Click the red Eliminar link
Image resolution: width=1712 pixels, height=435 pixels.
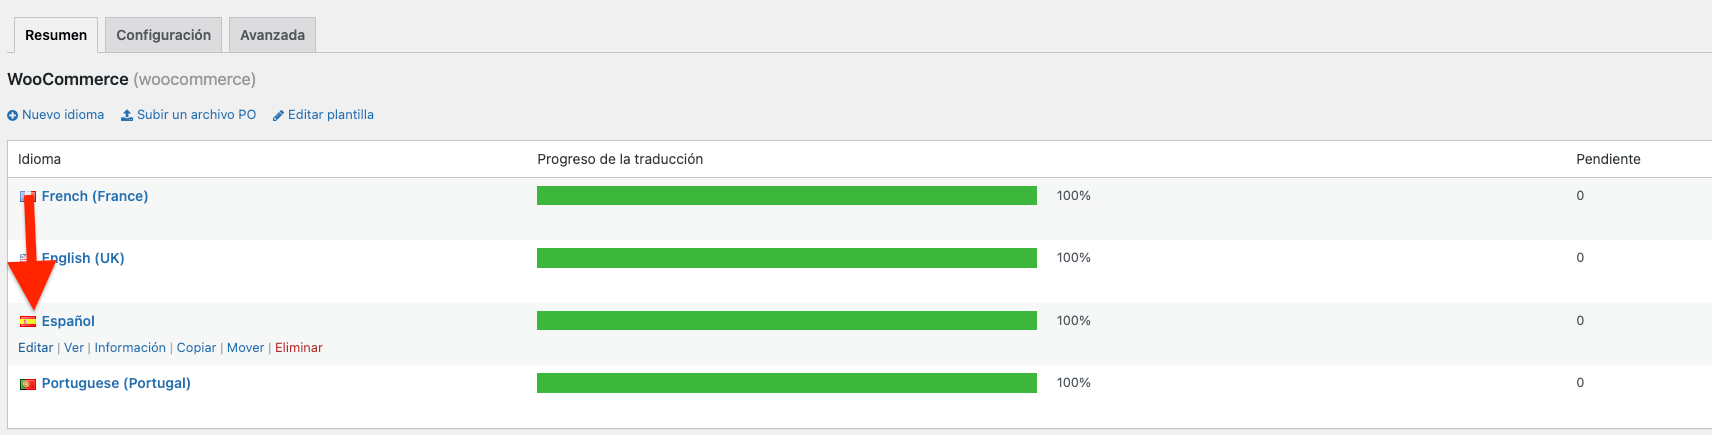[x=299, y=348]
